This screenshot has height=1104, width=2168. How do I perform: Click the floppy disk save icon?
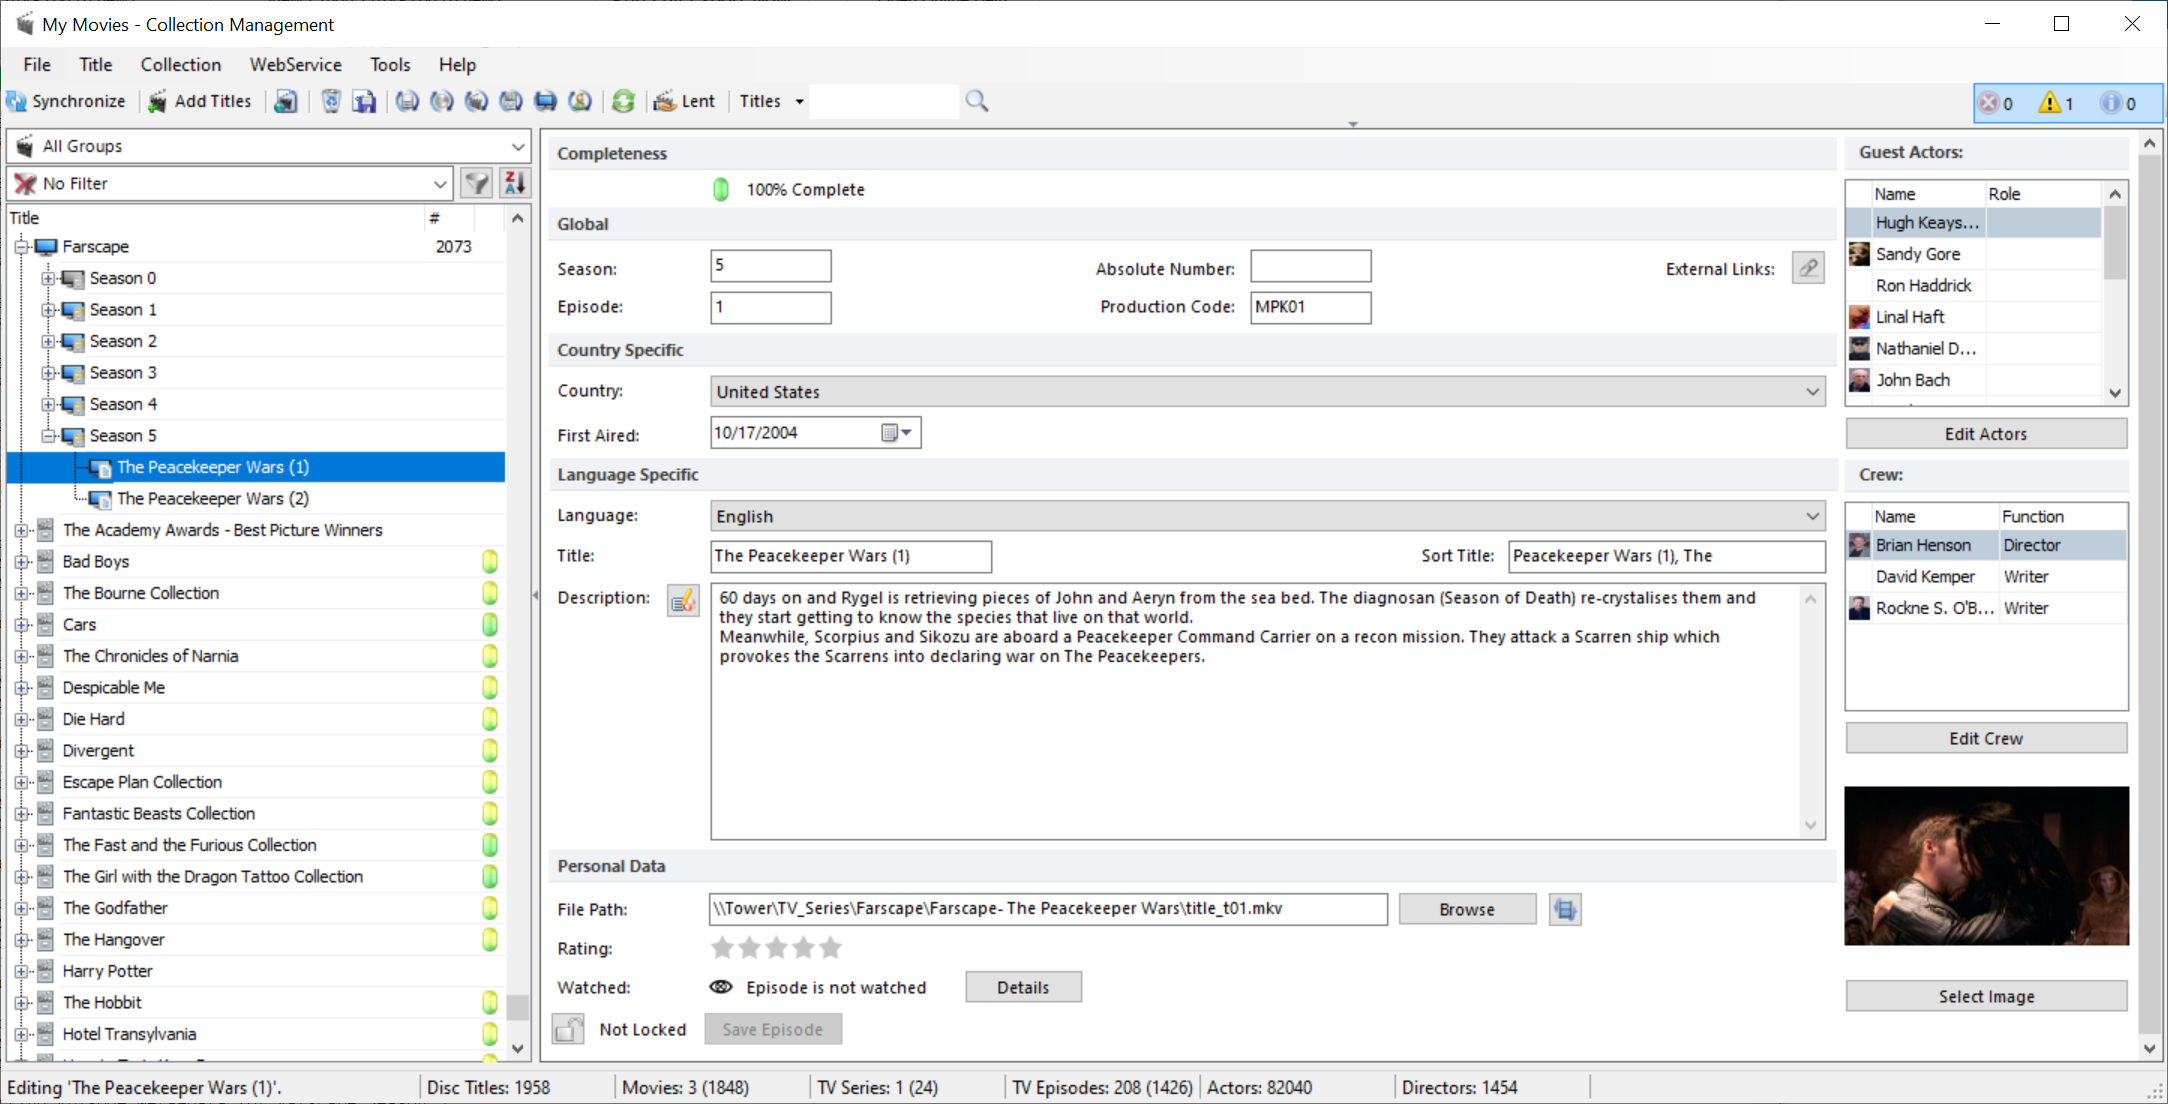[364, 101]
